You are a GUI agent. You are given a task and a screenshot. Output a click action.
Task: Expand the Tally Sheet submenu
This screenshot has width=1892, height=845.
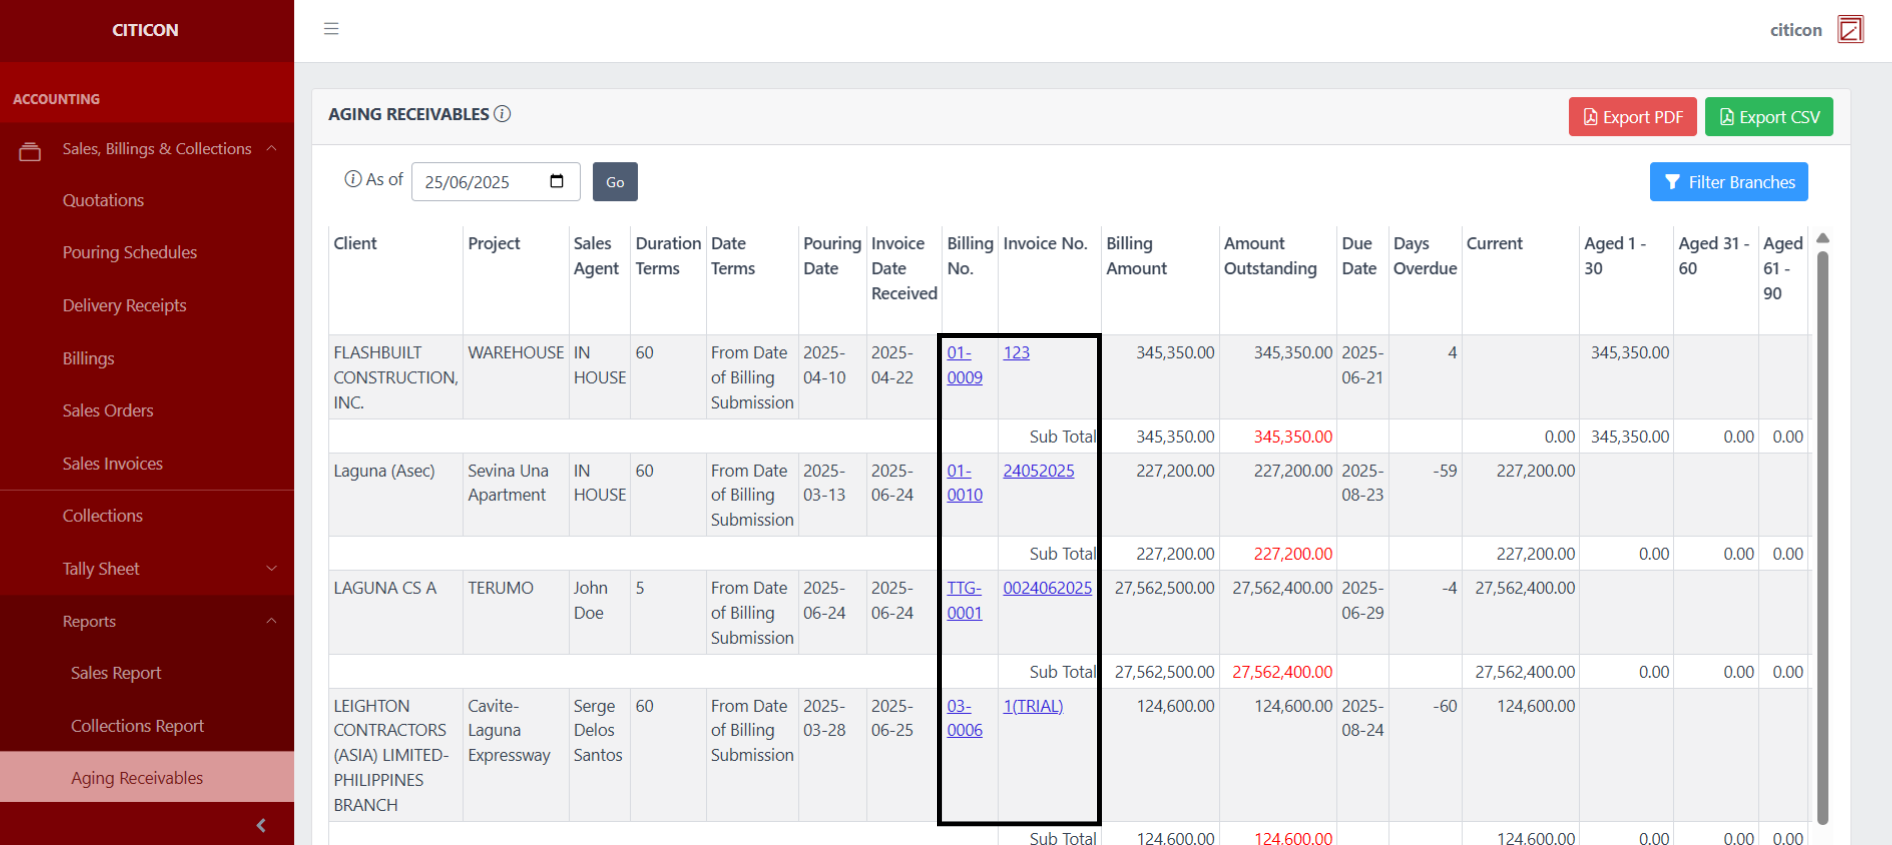[271, 569]
